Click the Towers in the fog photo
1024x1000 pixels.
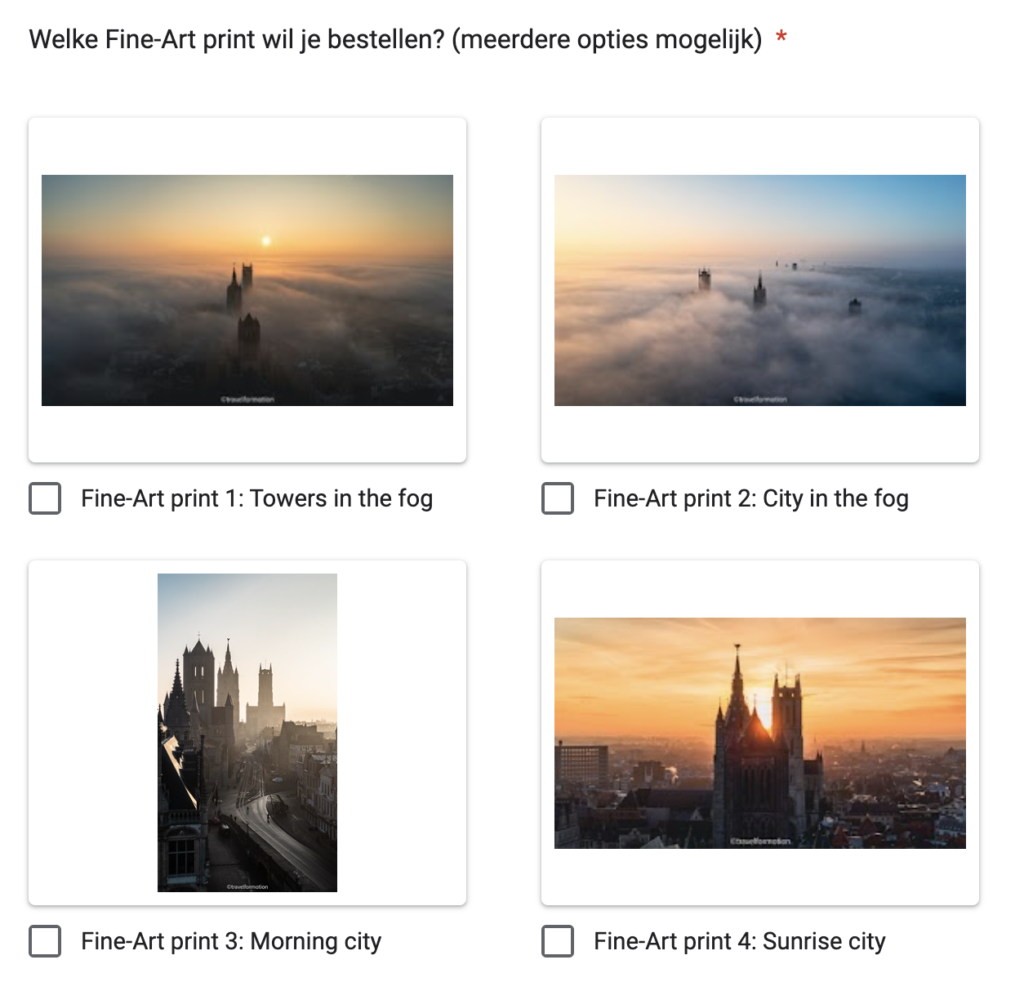[247, 290]
